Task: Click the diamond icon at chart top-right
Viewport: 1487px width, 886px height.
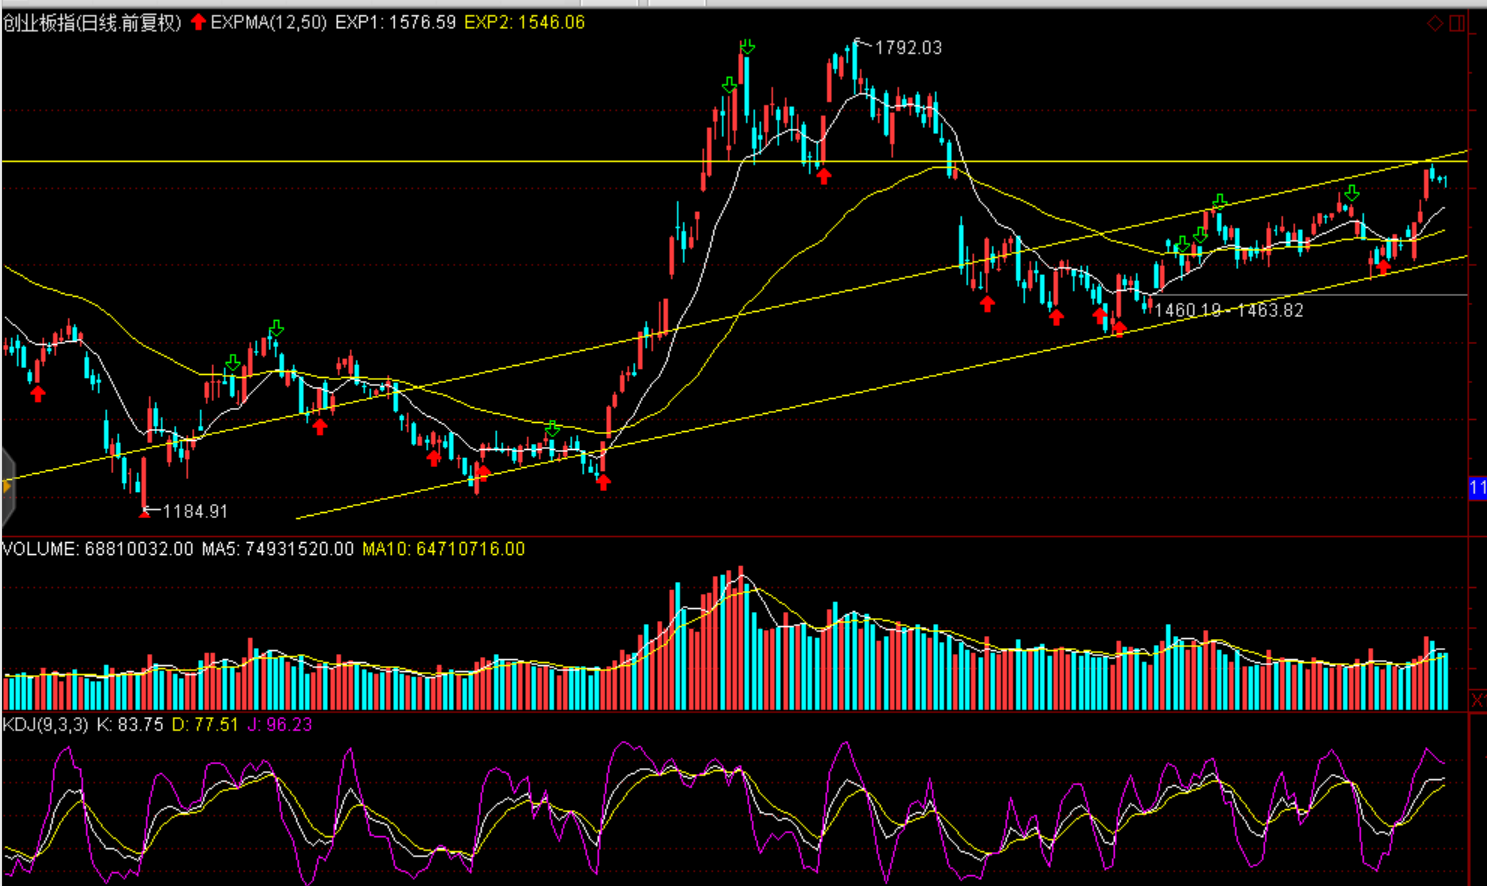Action: [1435, 23]
